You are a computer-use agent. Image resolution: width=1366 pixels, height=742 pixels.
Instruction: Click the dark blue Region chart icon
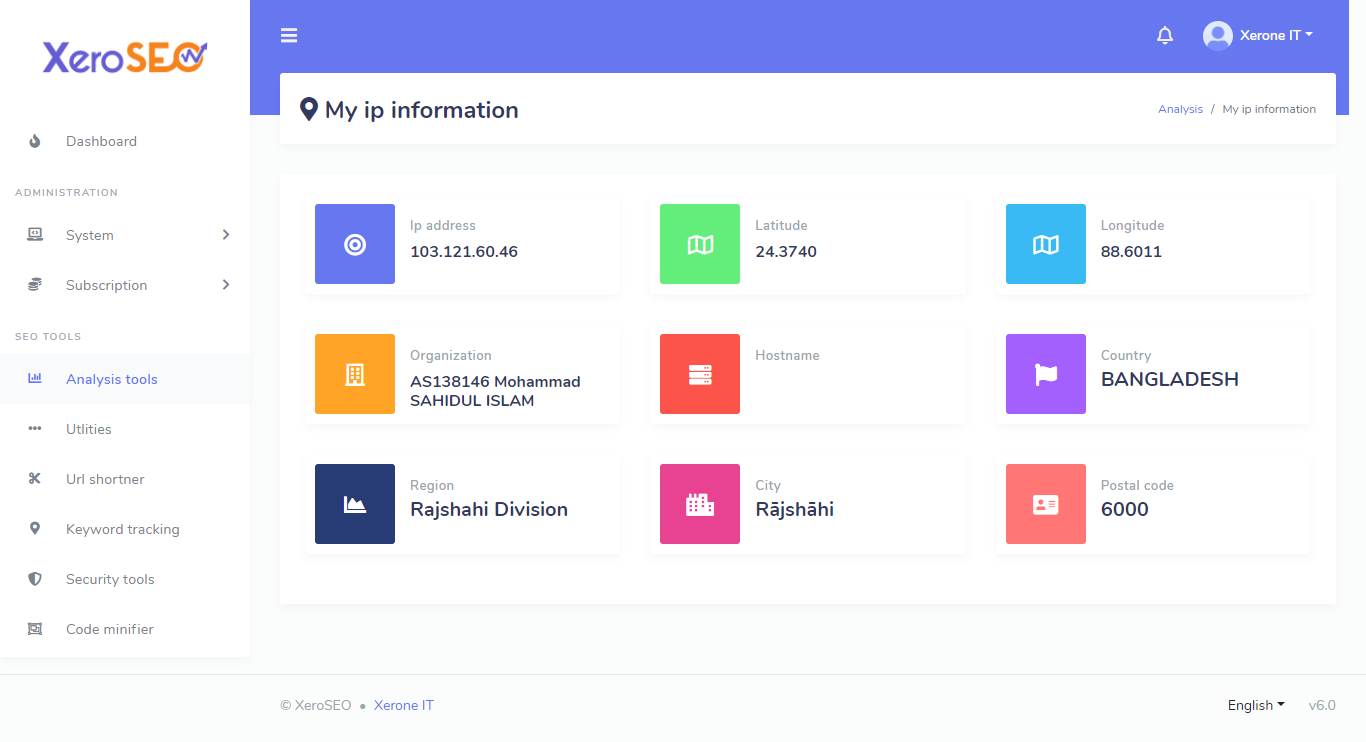click(355, 504)
